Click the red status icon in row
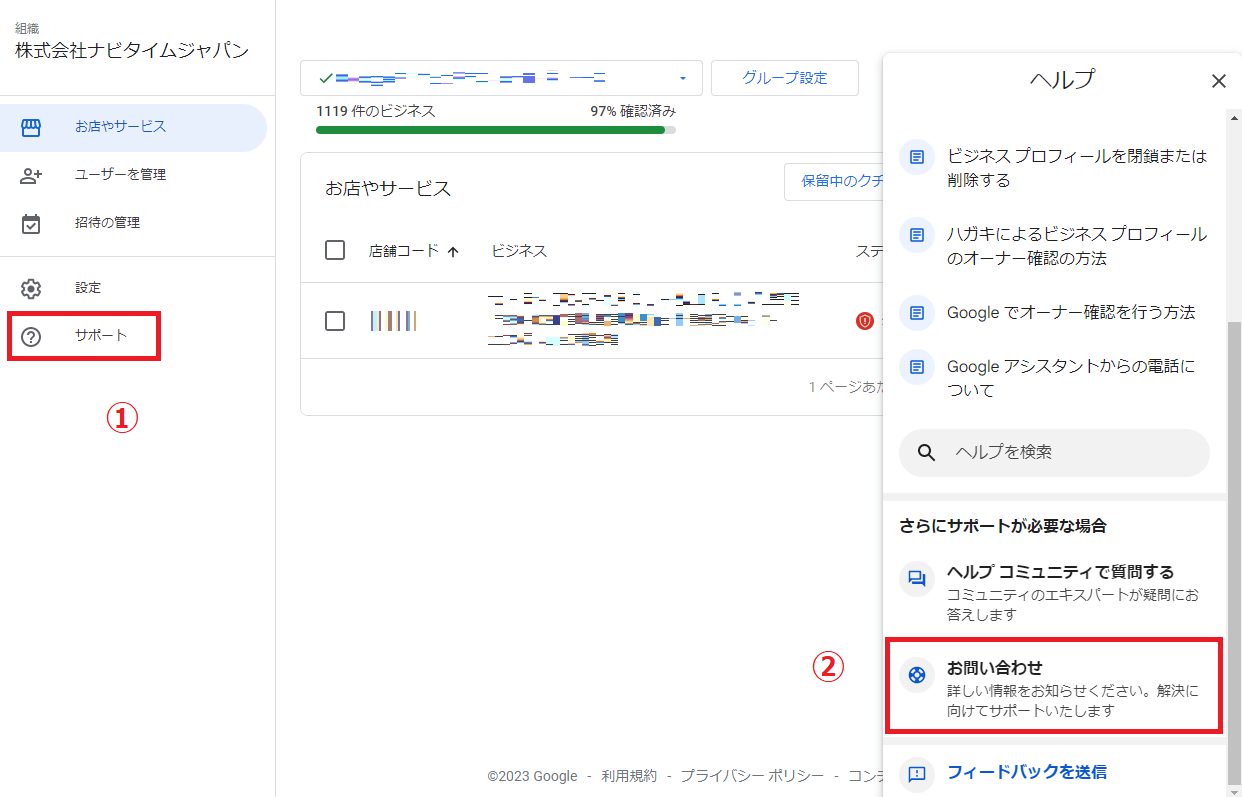Viewport: 1242px width, 797px height. point(865,321)
